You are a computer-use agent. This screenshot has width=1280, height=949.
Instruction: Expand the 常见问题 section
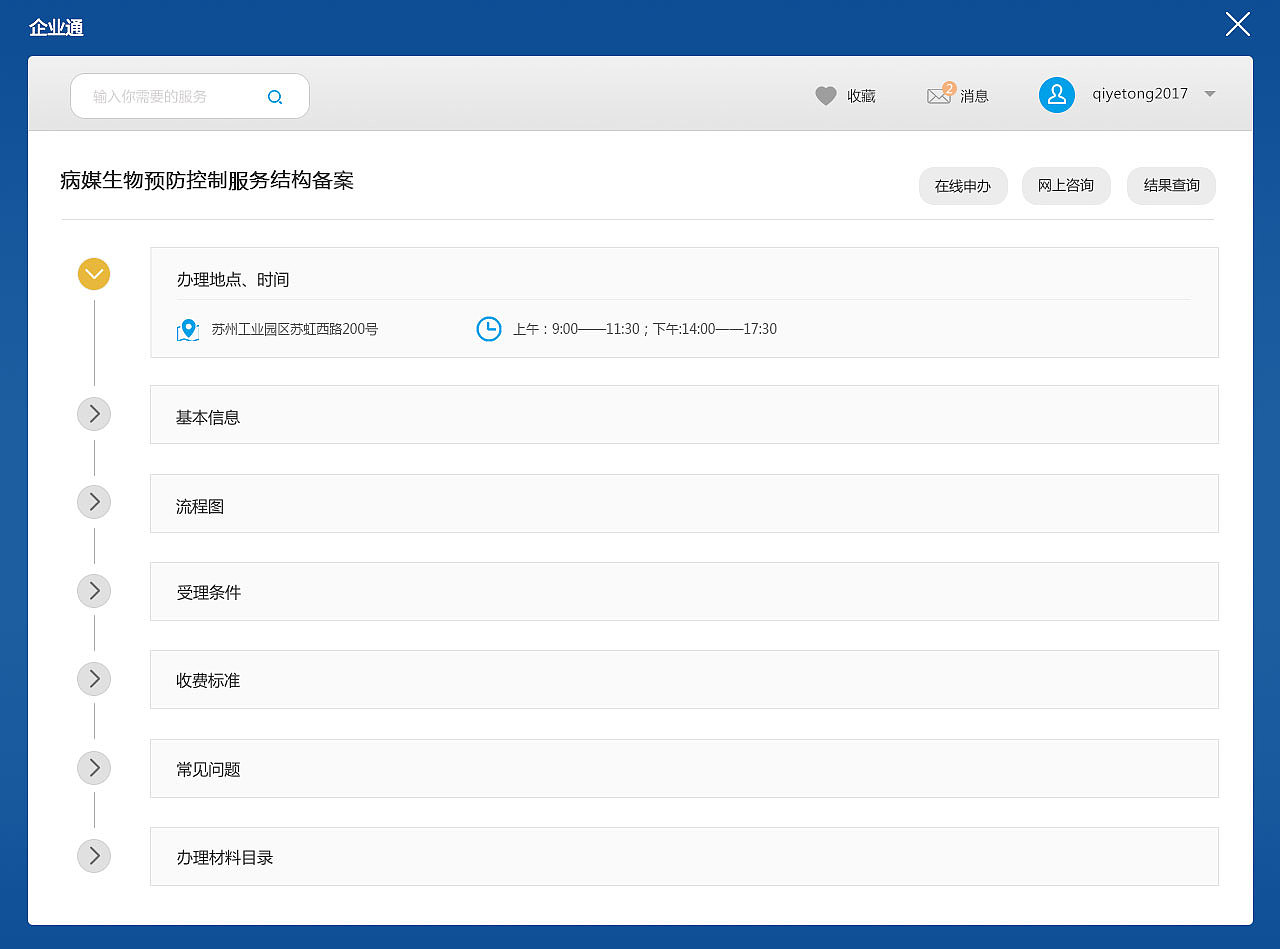click(x=93, y=768)
